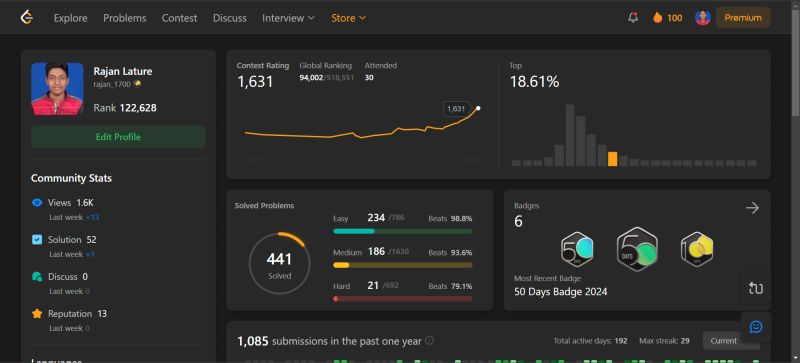Click the swap layout floating icon
This screenshot has height=363, width=800.
point(756,288)
